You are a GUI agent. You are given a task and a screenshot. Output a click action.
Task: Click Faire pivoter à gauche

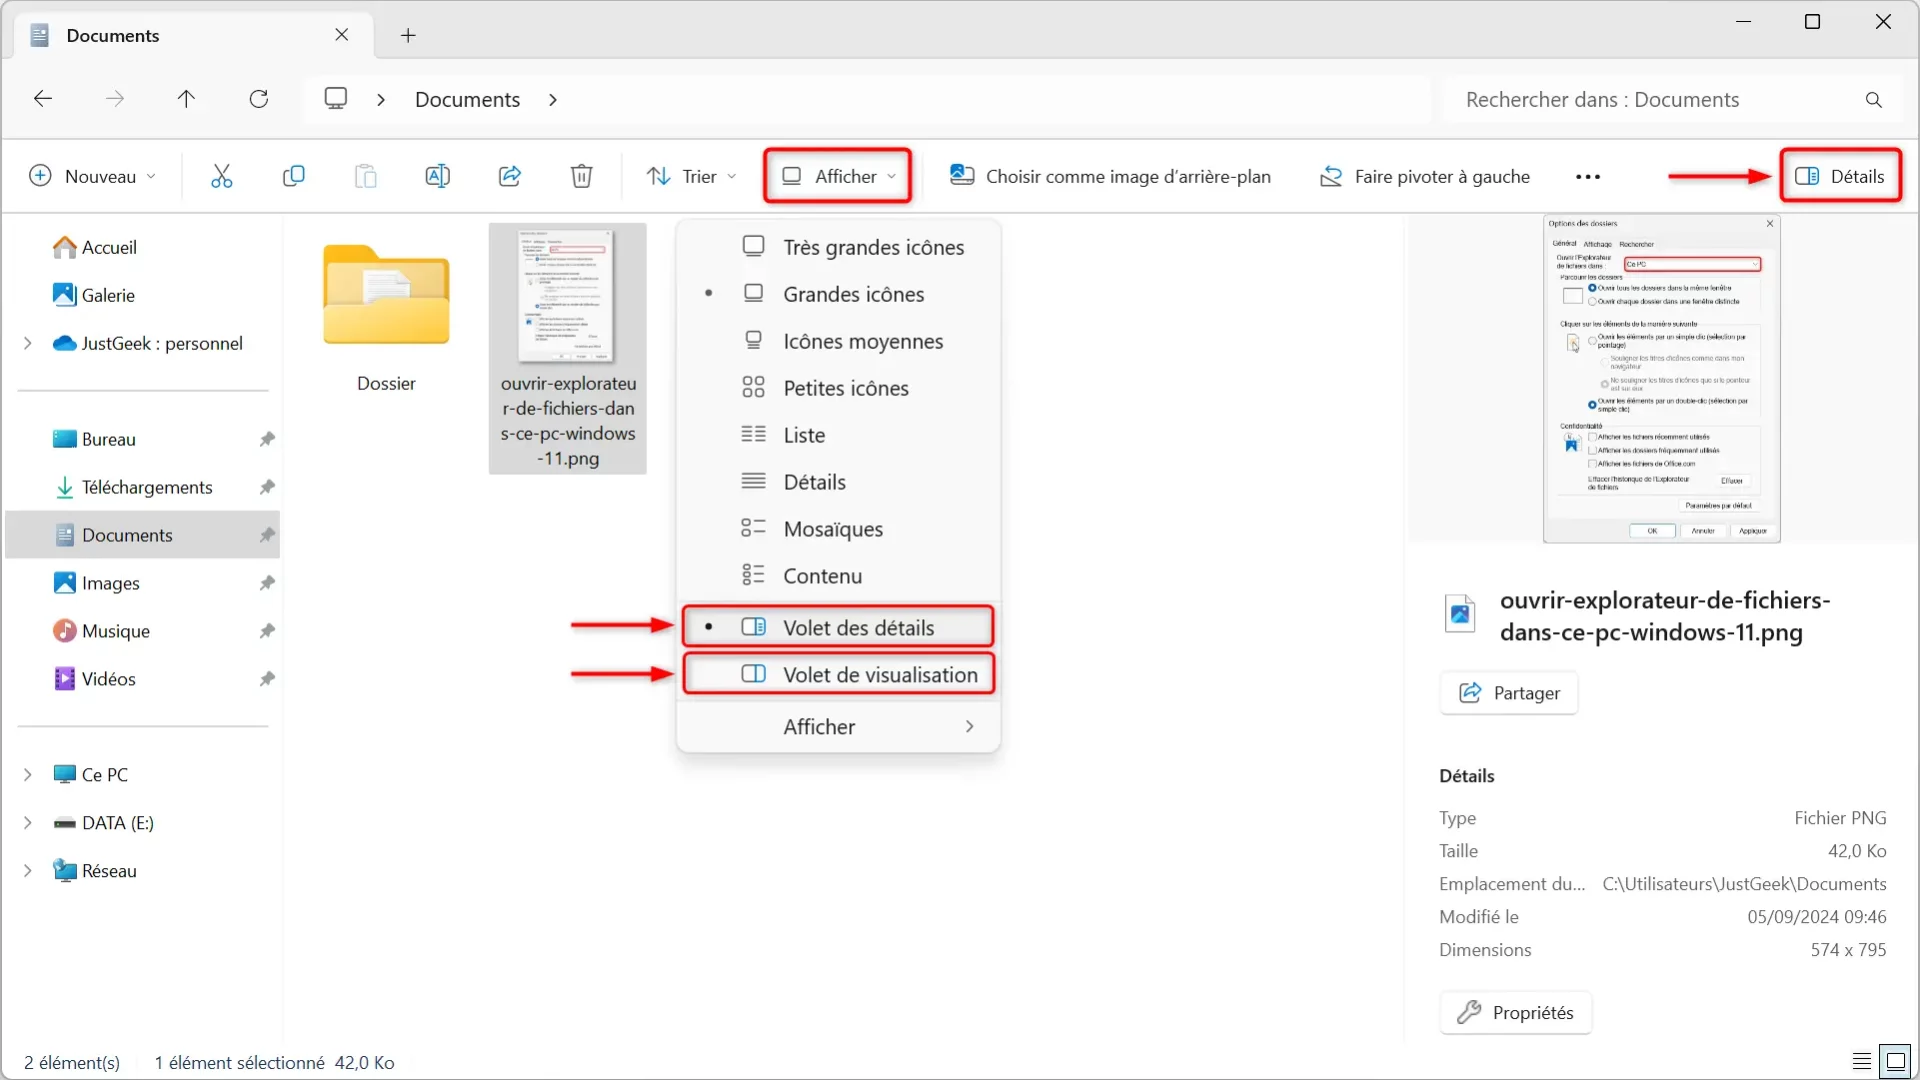[1424, 176]
